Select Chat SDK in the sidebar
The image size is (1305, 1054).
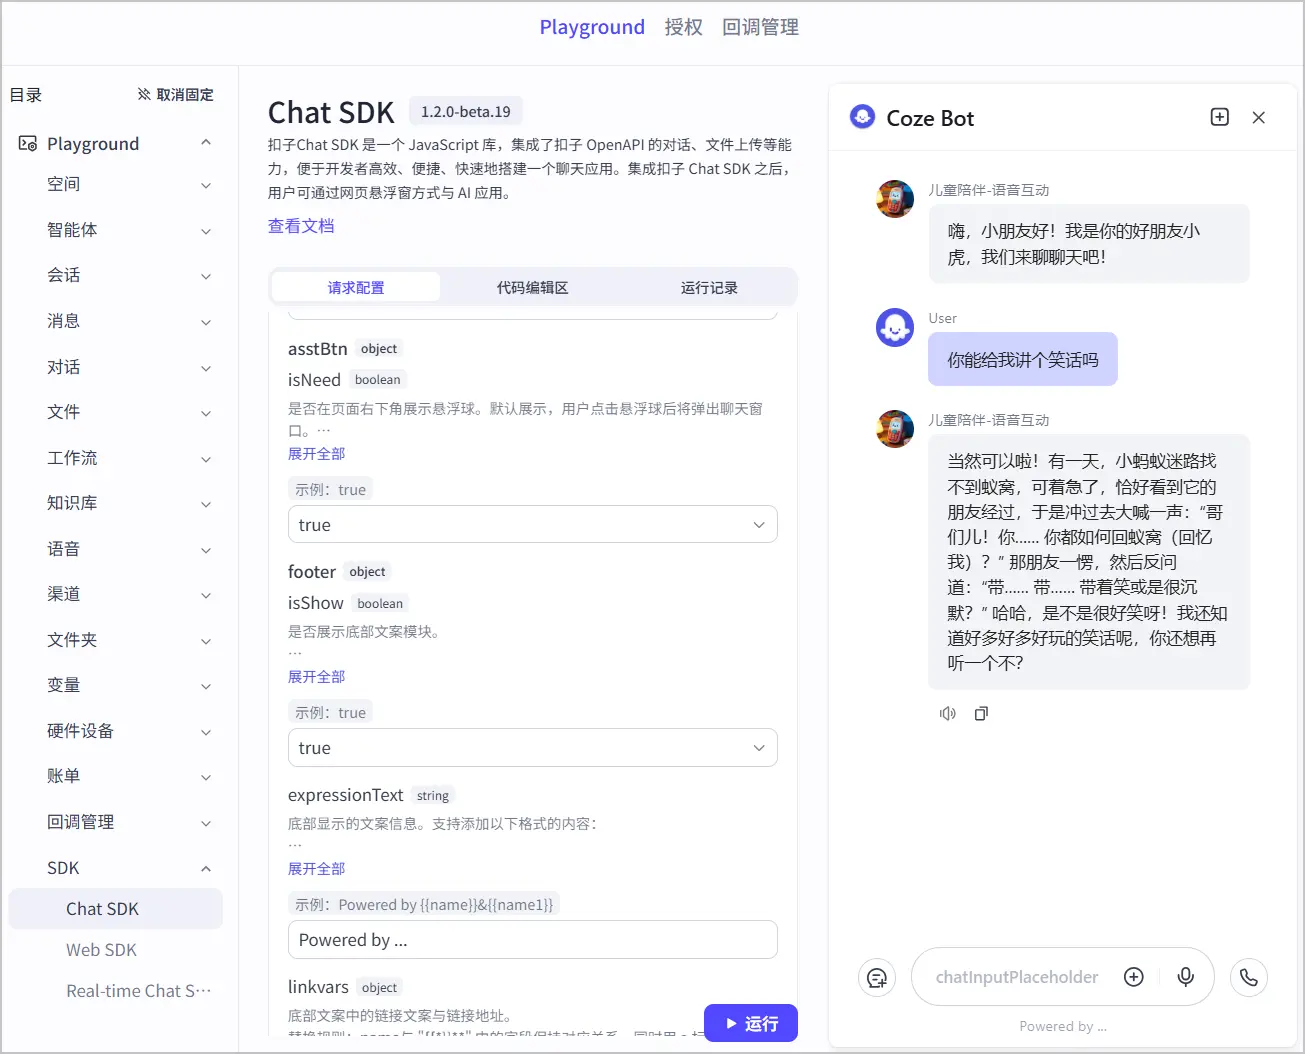pyautogui.click(x=116, y=909)
